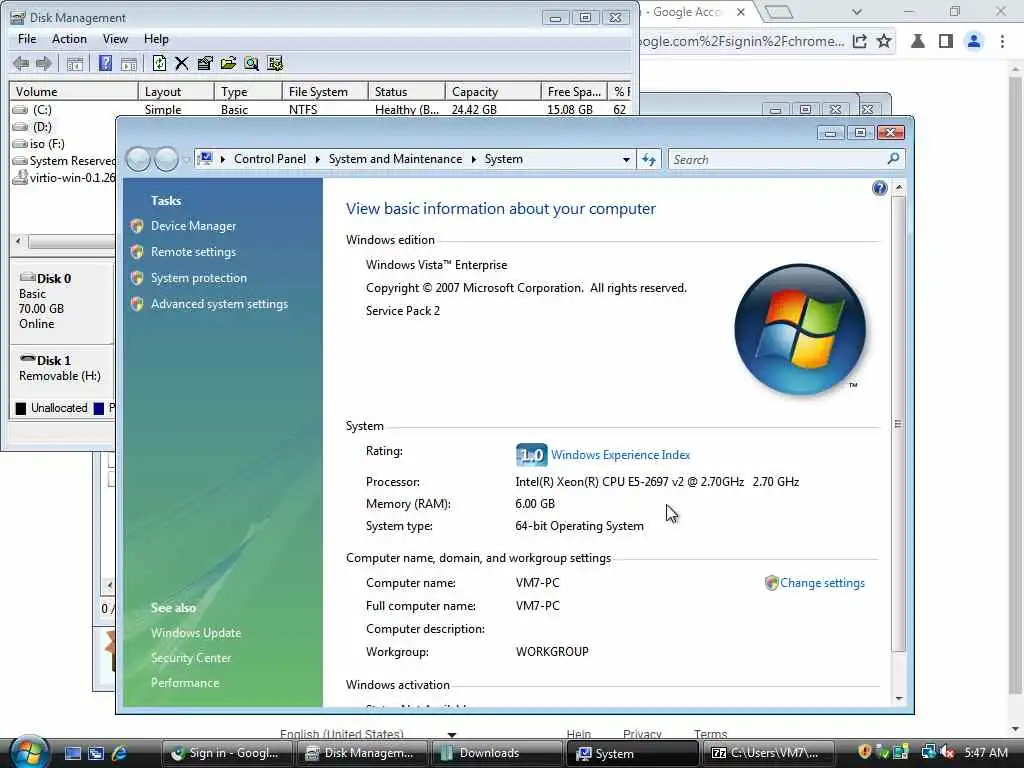The height and width of the screenshot is (768, 1024).
Task: Open the blue Help icon in Disk Management toolbar
Action: (x=105, y=63)
